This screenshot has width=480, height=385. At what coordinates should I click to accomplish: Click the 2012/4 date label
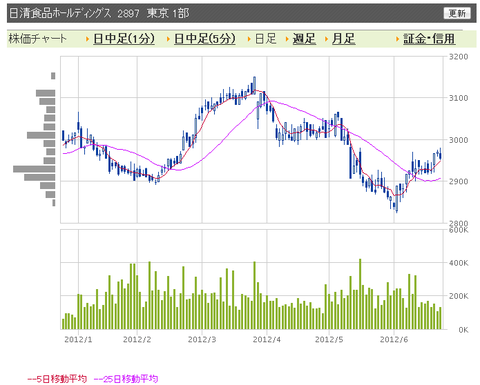click(267, 340)
